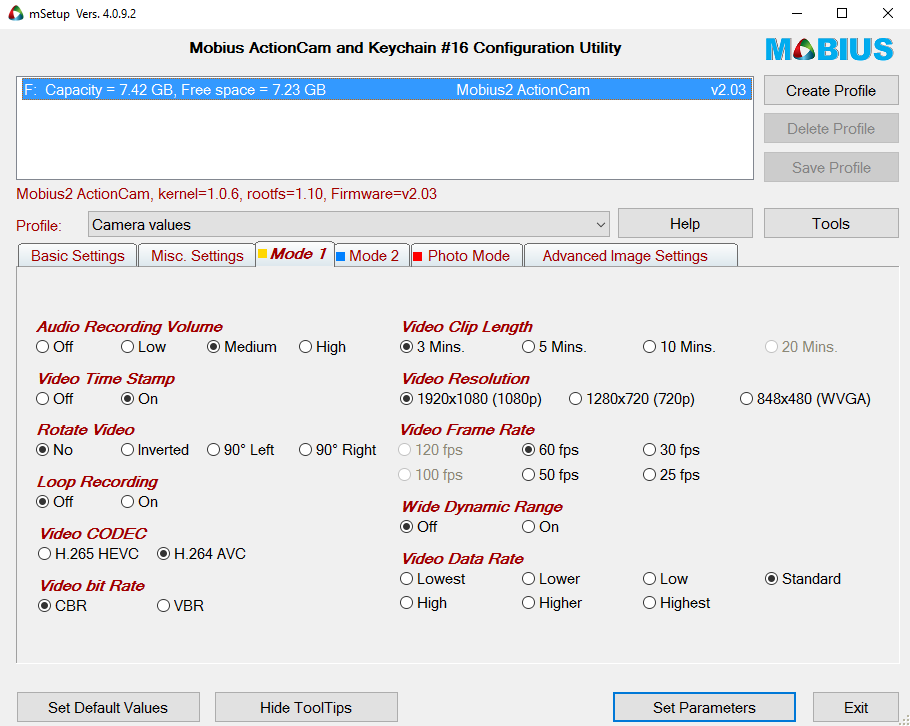Viewport: 910px width, 726px height.
Task: Select VBR video bit rate
Action: pos(180,606)
